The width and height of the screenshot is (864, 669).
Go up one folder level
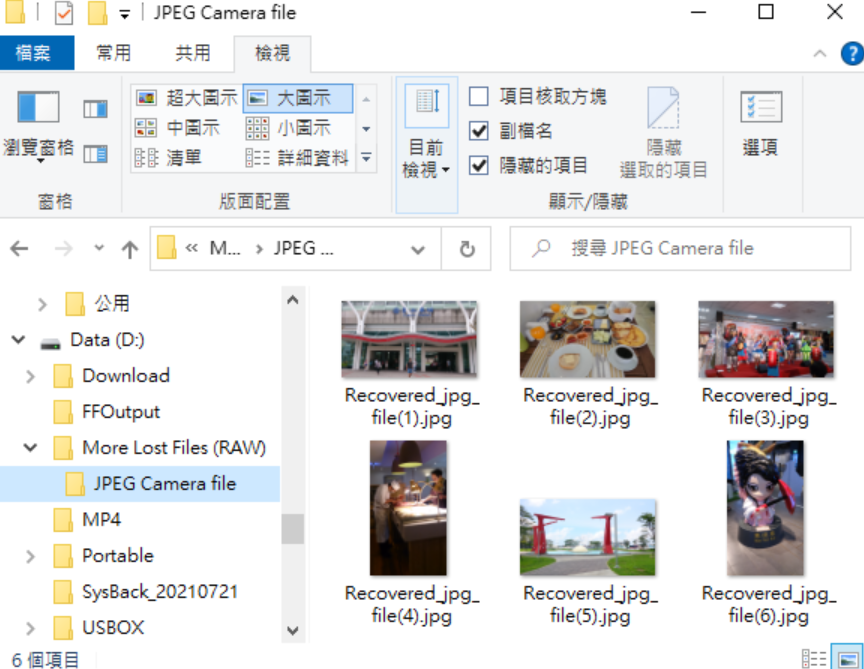[130, 249]
